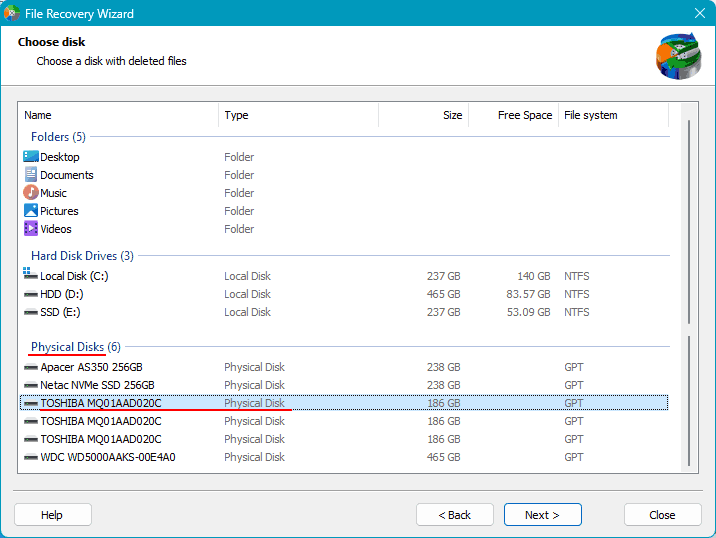Click the wizard logo in the header
The width and height of the screenshot is (716, 538).
(x=679, y=56)
